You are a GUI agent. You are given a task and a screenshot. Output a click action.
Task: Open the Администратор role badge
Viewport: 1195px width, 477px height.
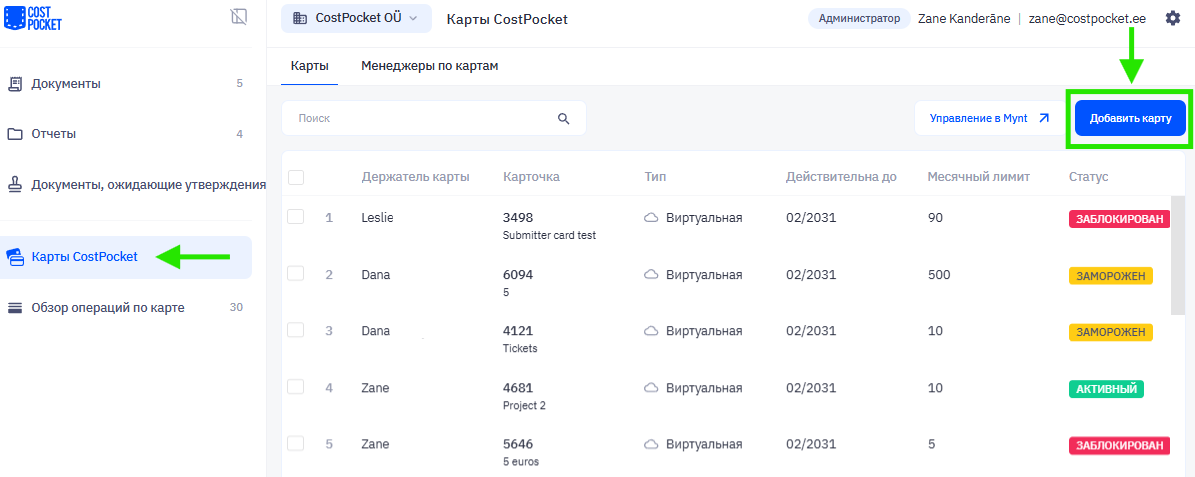(858, 18)
